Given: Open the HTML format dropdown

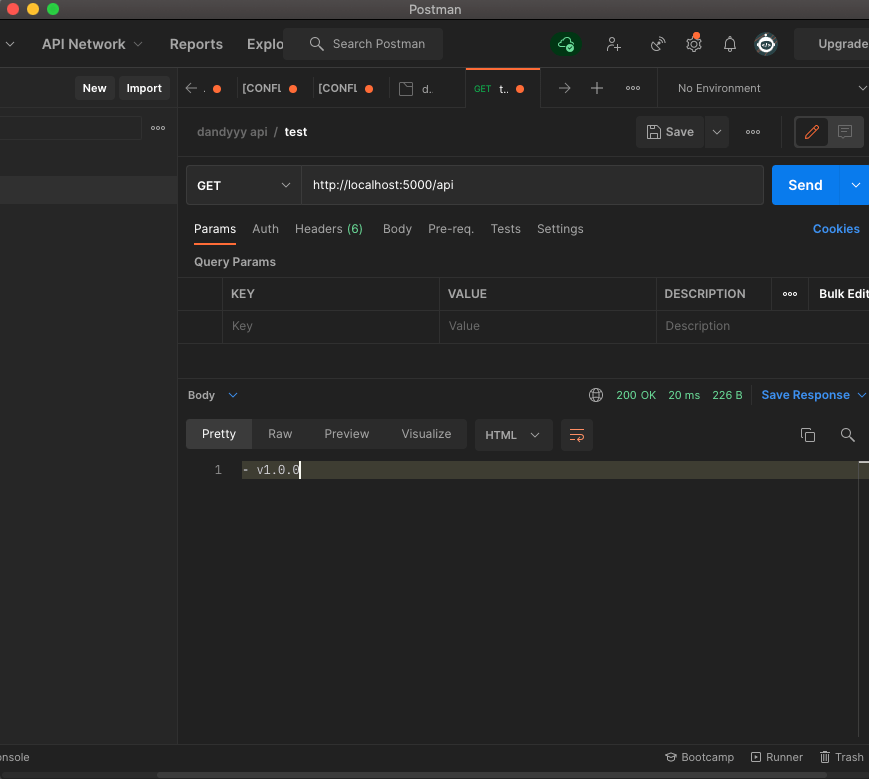Looking at the screenshot, I should [x=513, y=435].
